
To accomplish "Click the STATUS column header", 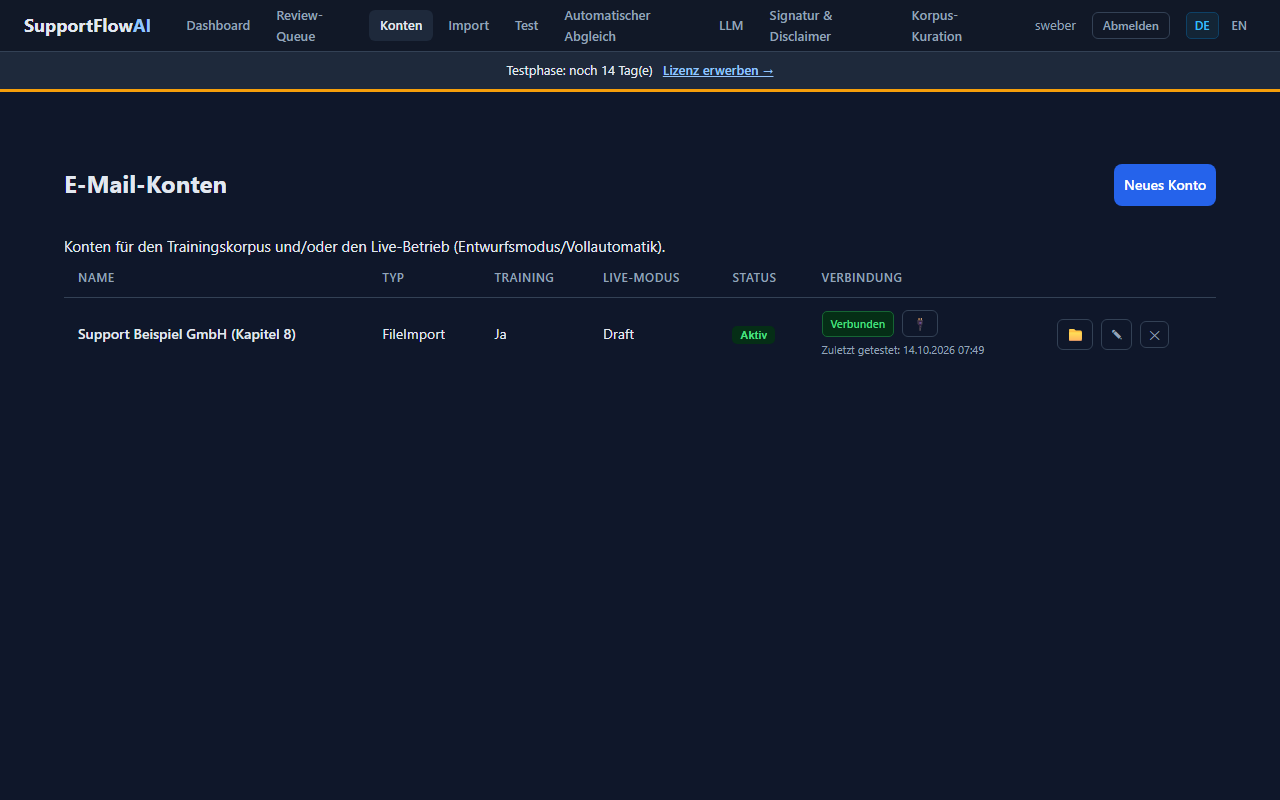I will (754, 278).
